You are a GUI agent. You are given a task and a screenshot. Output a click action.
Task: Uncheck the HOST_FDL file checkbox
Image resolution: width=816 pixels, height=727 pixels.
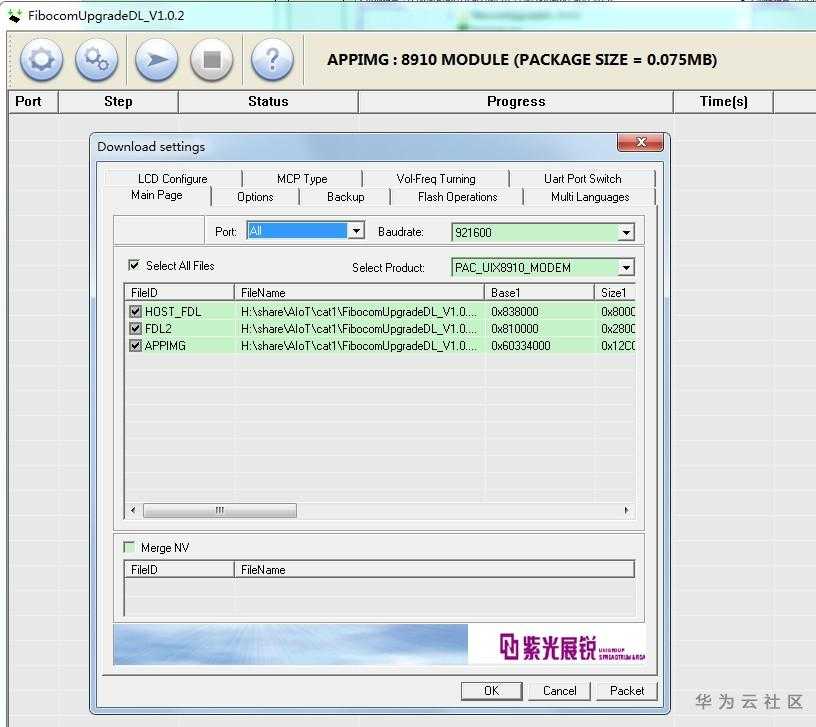[135, 311]
